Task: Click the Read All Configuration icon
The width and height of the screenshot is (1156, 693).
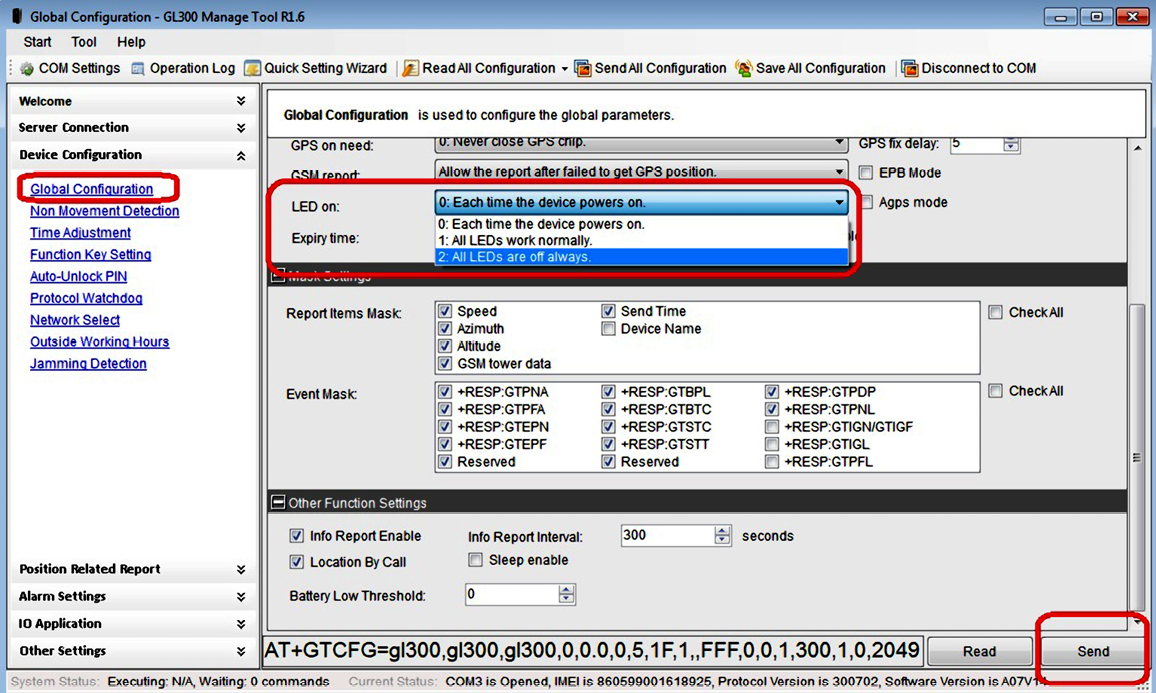Action: click(411, 69)
